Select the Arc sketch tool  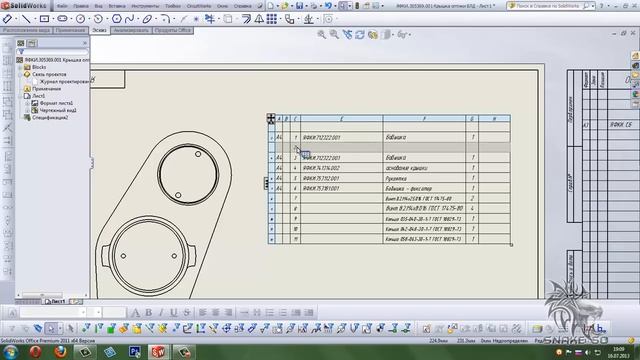pos(98,19)
